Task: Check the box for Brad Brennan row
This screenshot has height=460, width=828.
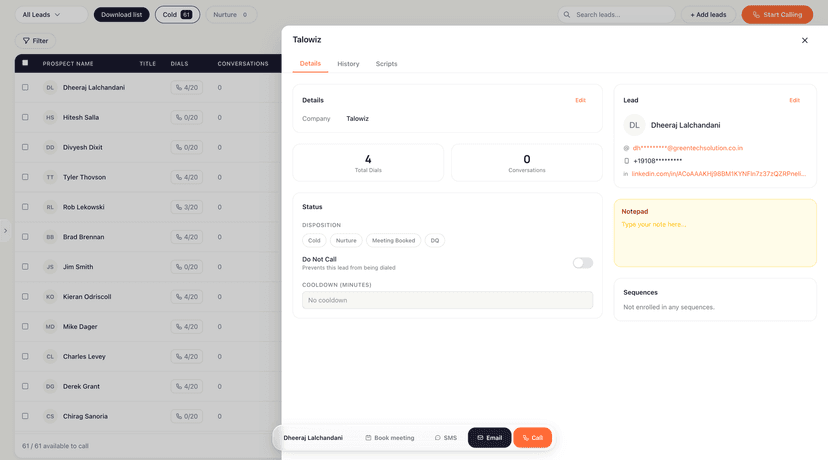Action: coord(25,237)
